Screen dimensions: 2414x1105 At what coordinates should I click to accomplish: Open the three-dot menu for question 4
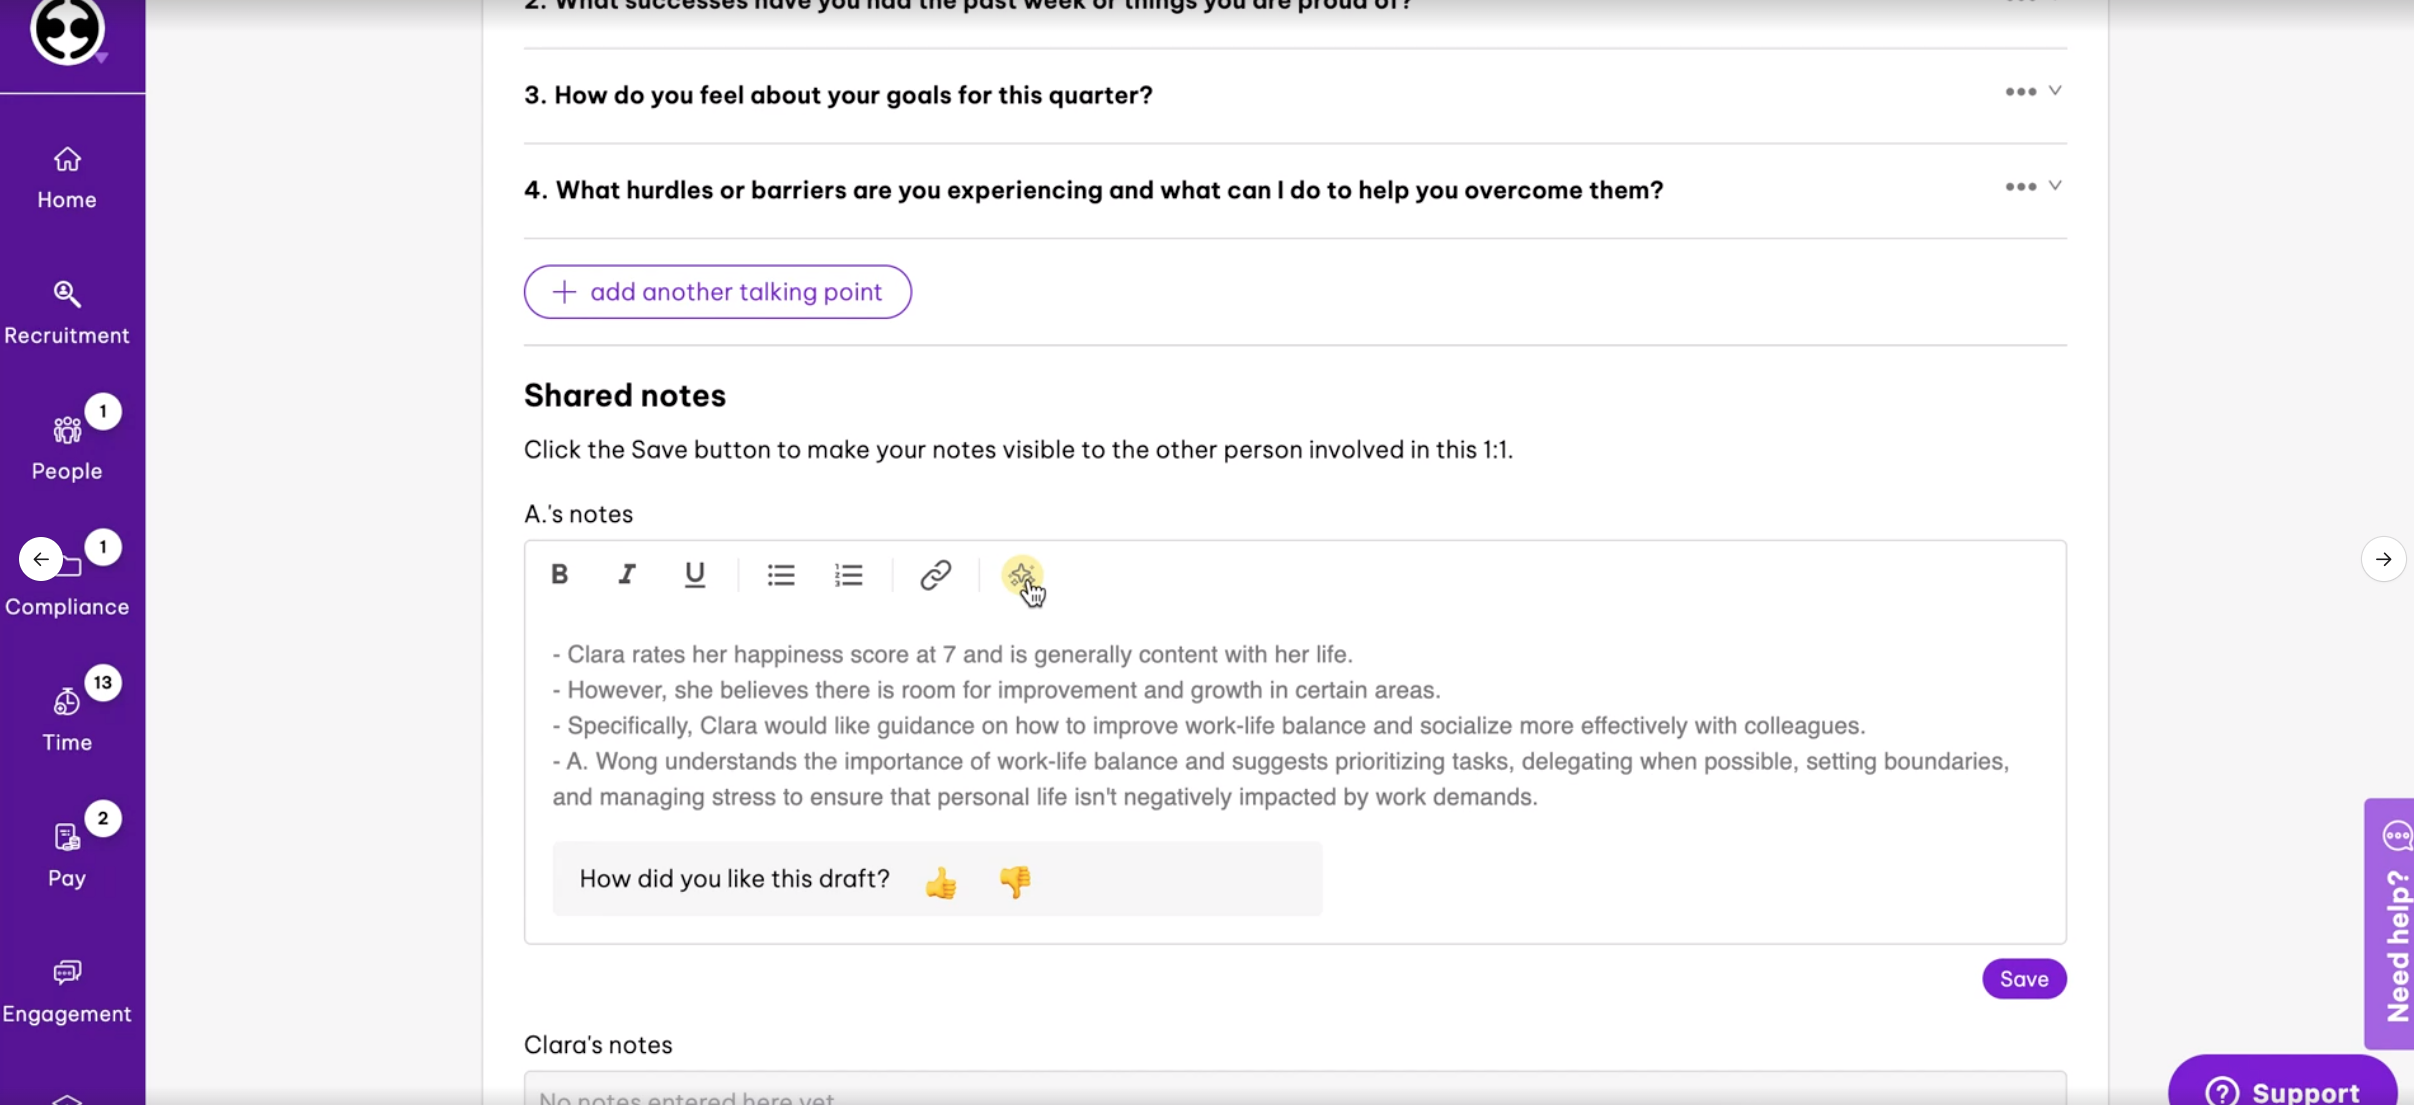(2020, 187)
